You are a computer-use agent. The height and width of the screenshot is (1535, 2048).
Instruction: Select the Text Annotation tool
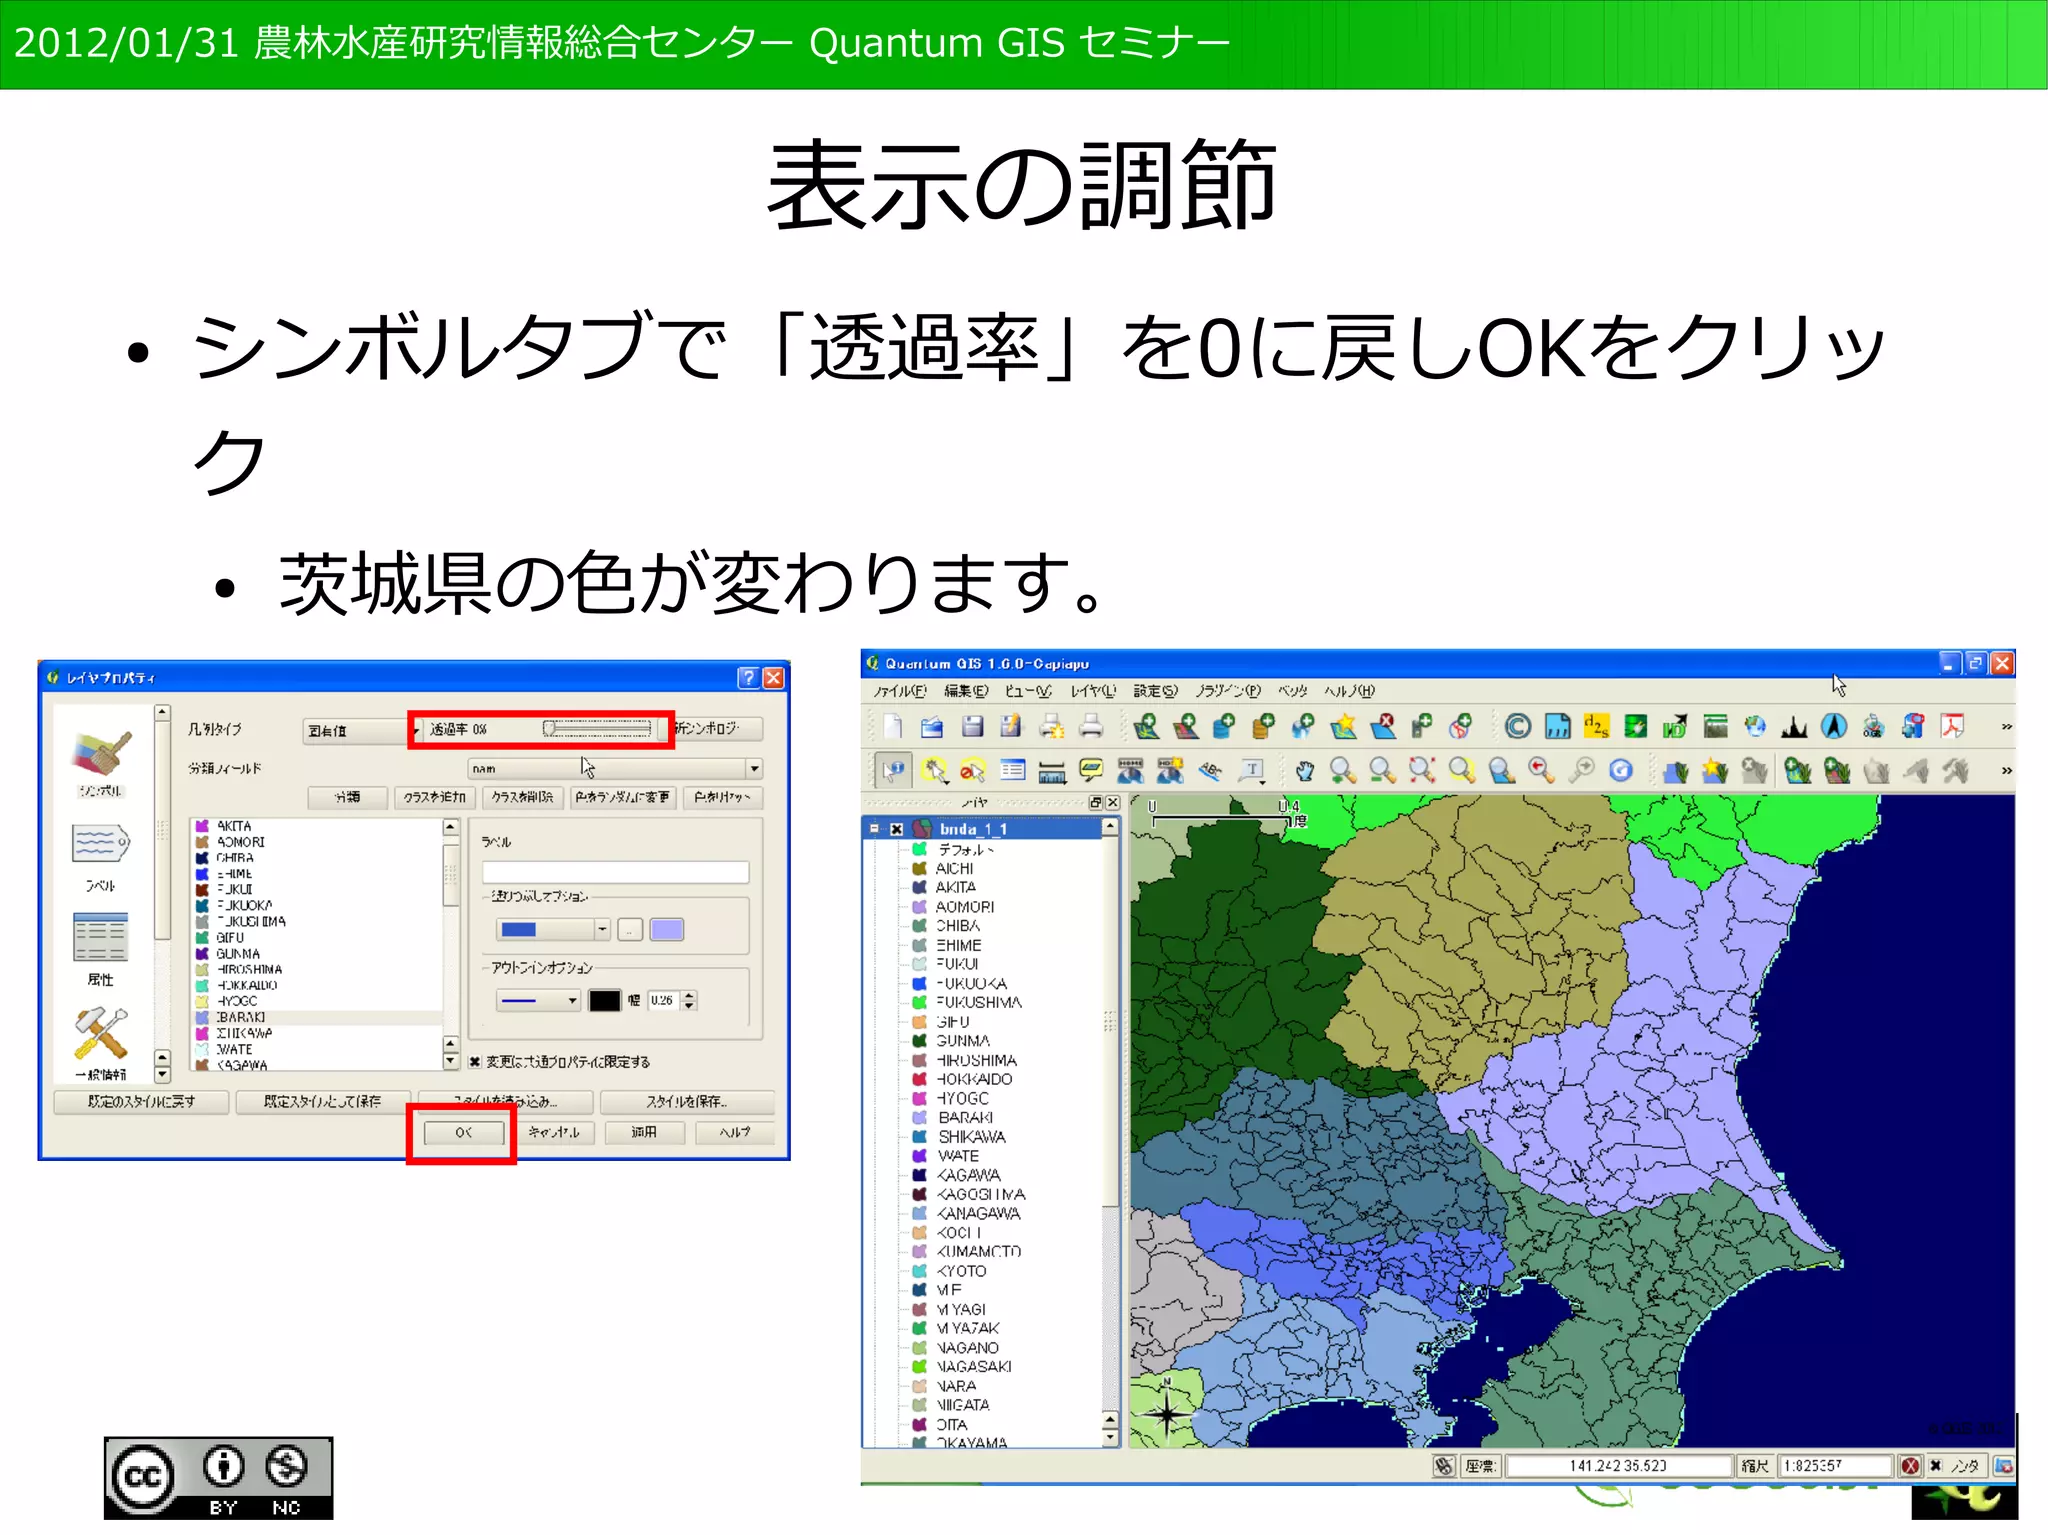point(1251,771)
